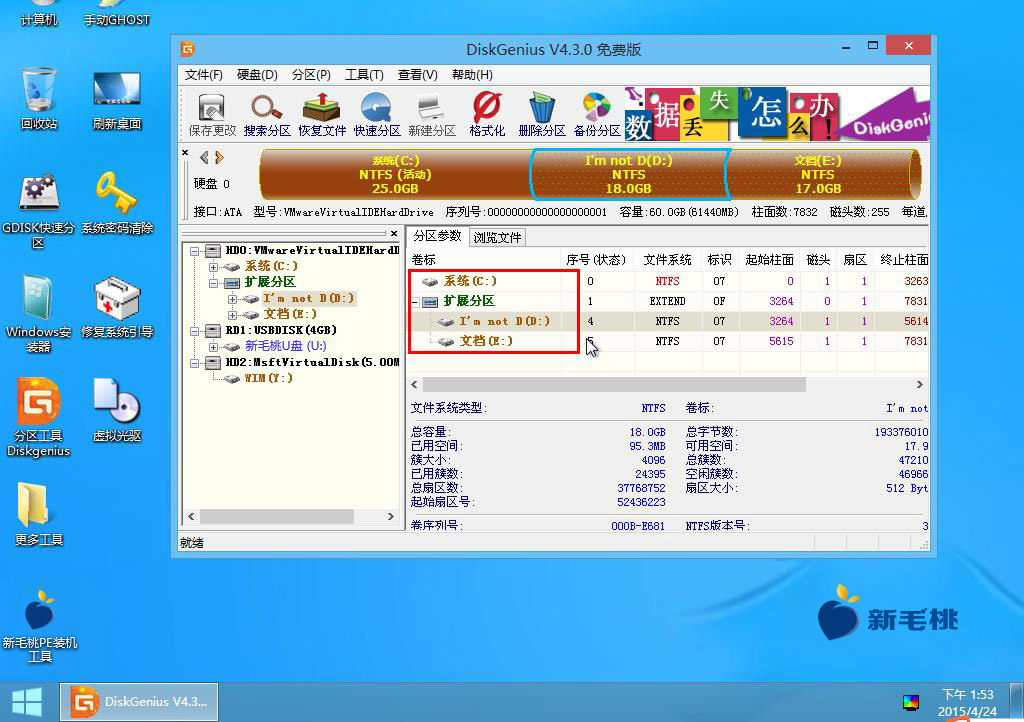Image resolution: width=1024 pixels, height=722 pixels.
Task: Expand 系统(C:) node in disk tree
Action: (214, 267)
